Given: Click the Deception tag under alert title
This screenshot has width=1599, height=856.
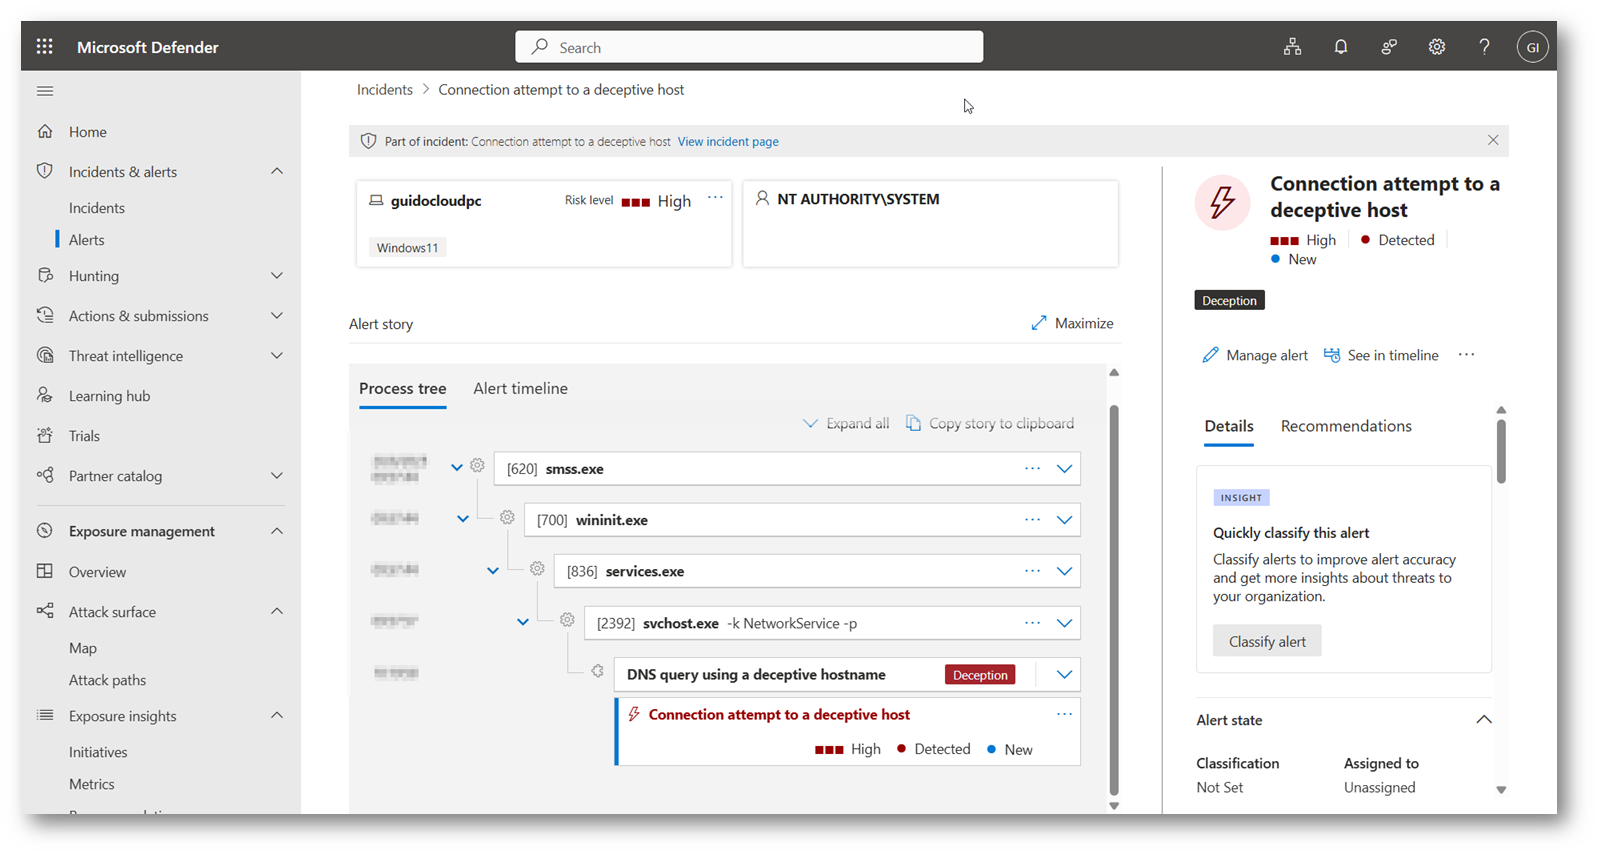Looking at the screenshot, I should [x=1229, y=300].
